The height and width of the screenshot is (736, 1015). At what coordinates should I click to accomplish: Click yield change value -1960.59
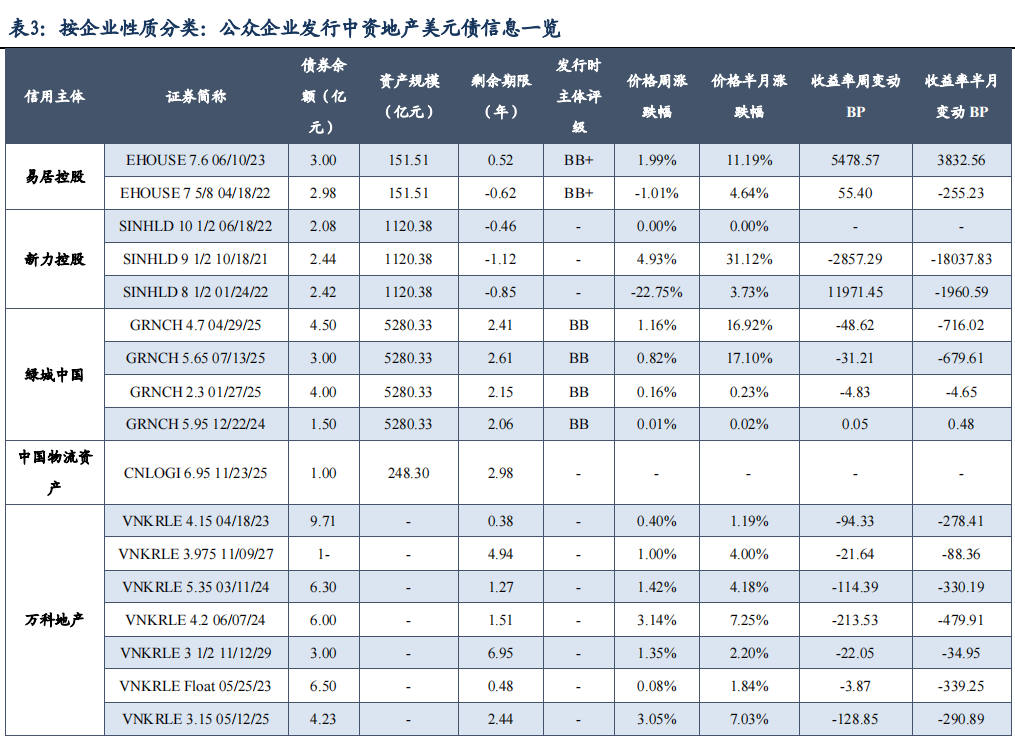[961, 292]
